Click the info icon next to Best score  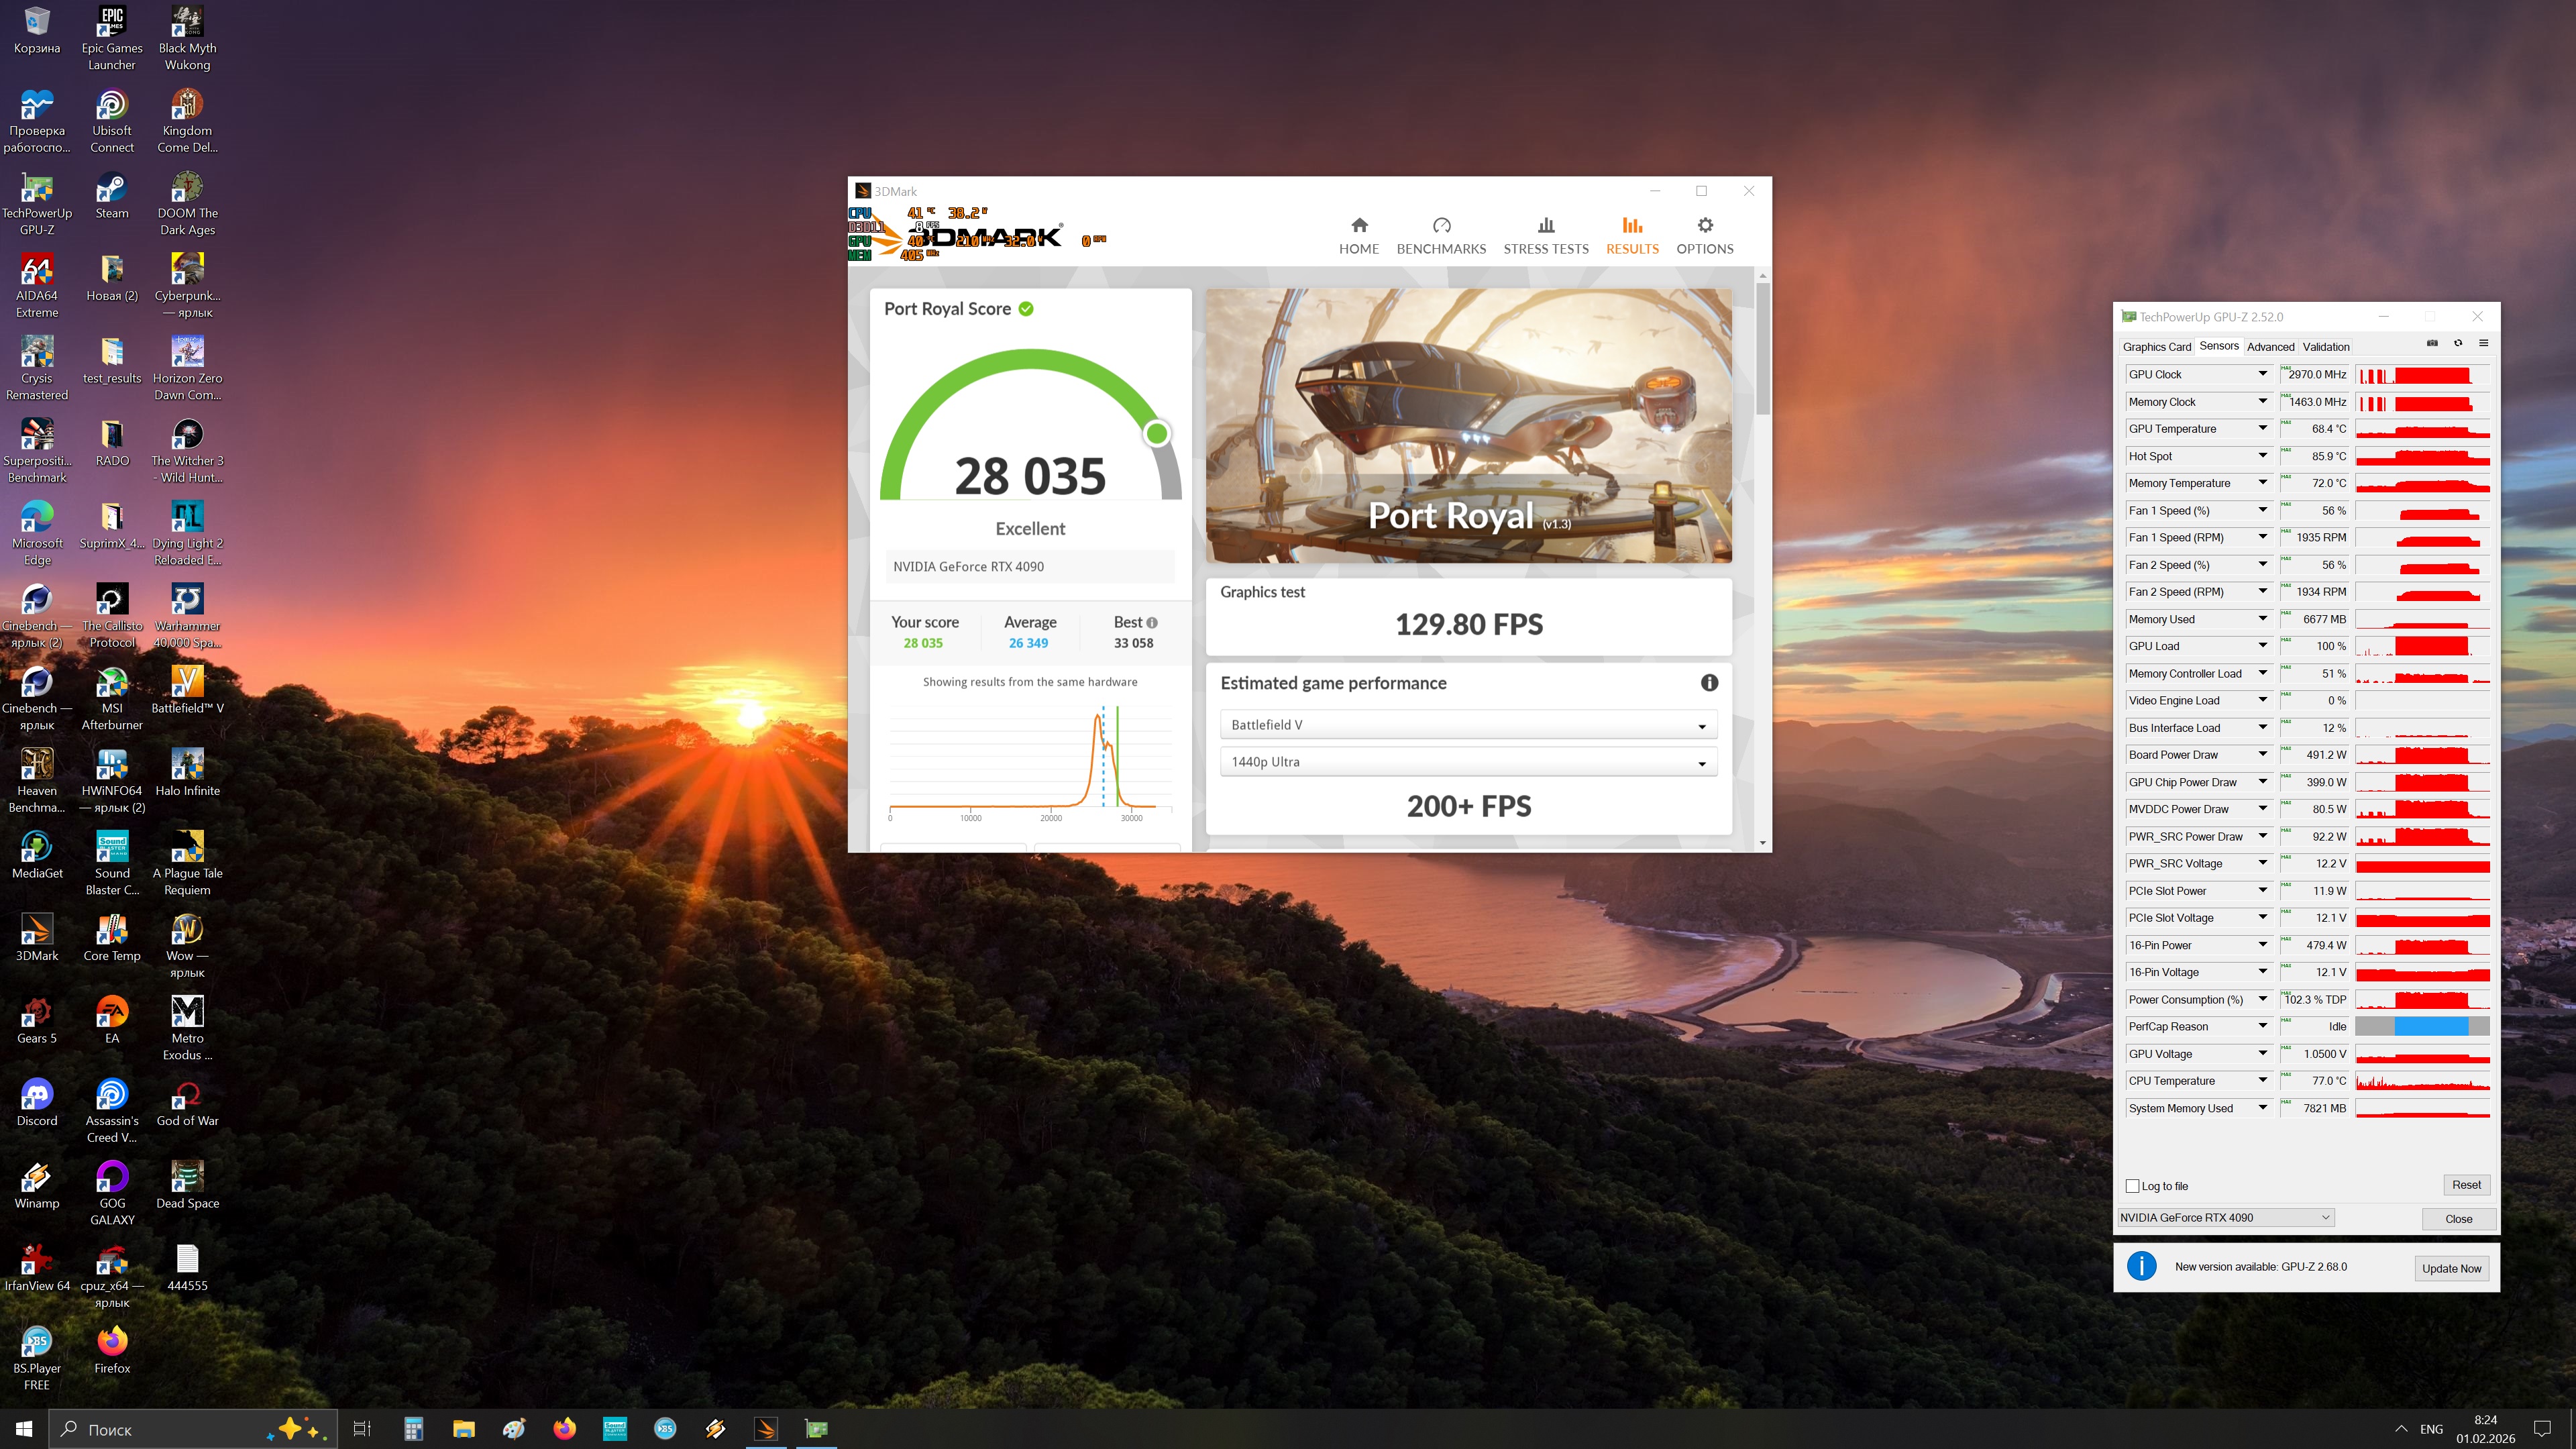[1152, 623]
